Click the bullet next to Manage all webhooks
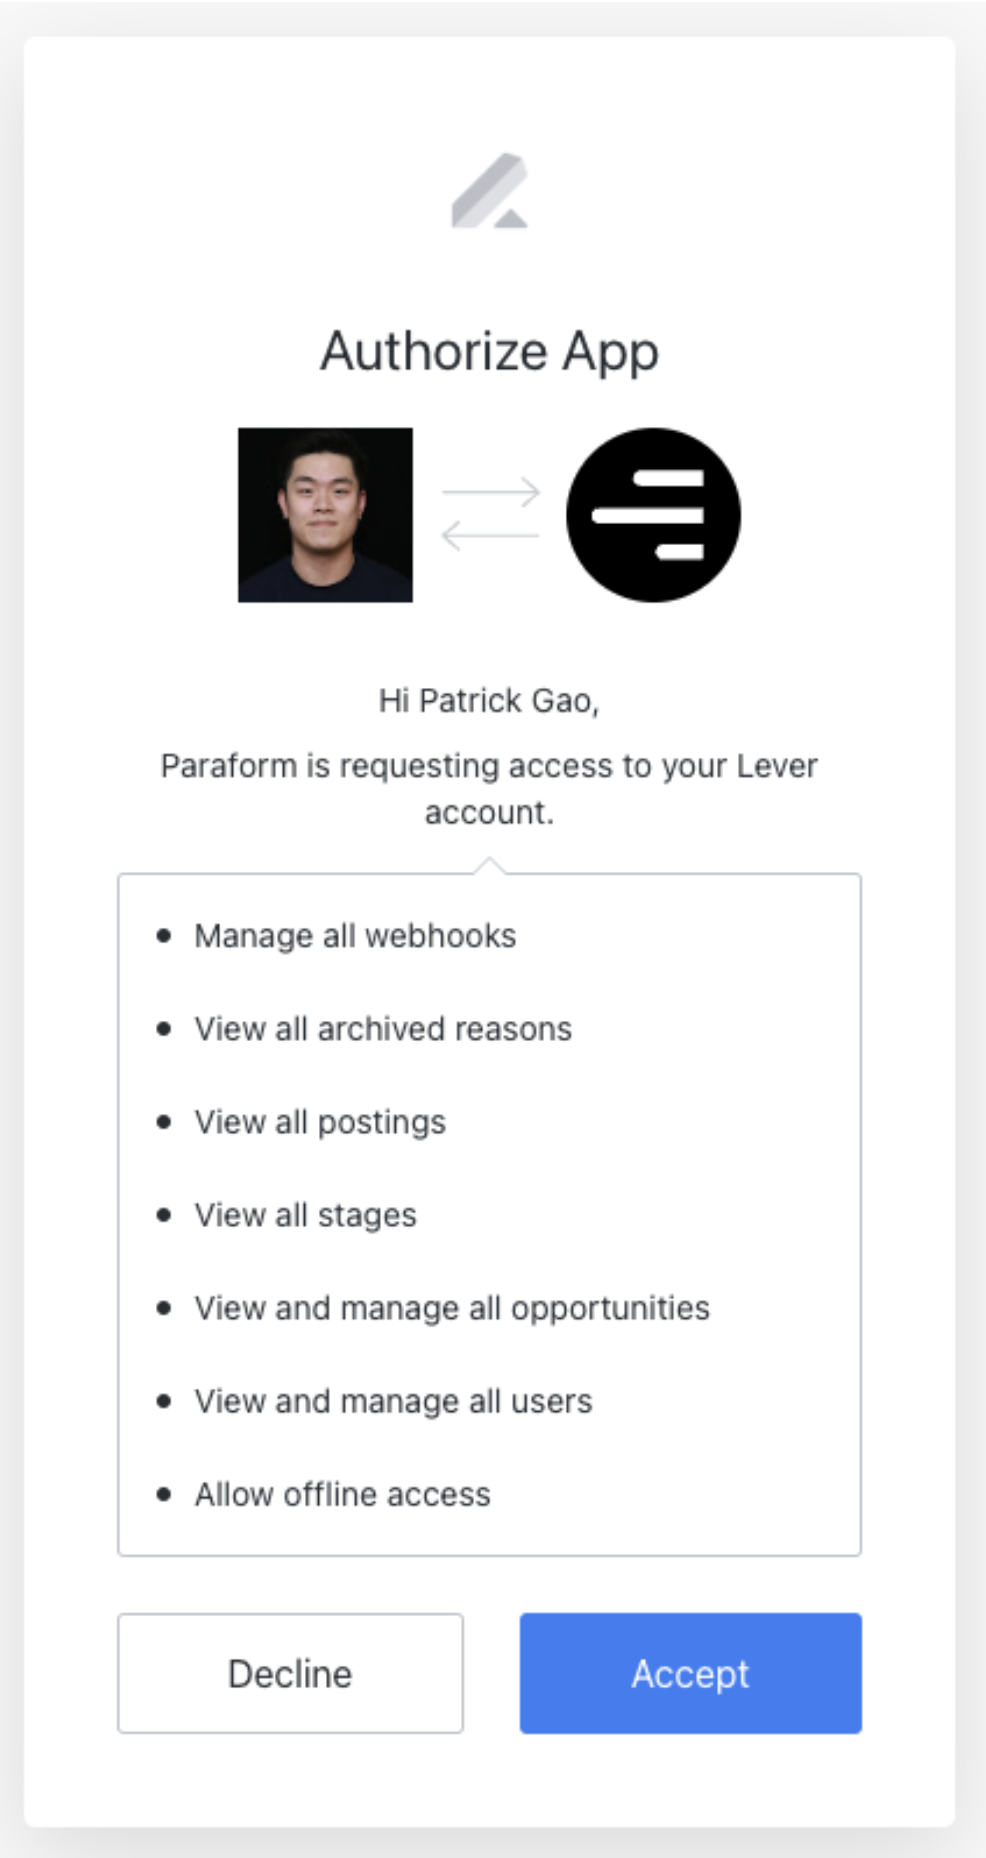Viewport: 986px width, 1858px height. (x=163, y=936)
